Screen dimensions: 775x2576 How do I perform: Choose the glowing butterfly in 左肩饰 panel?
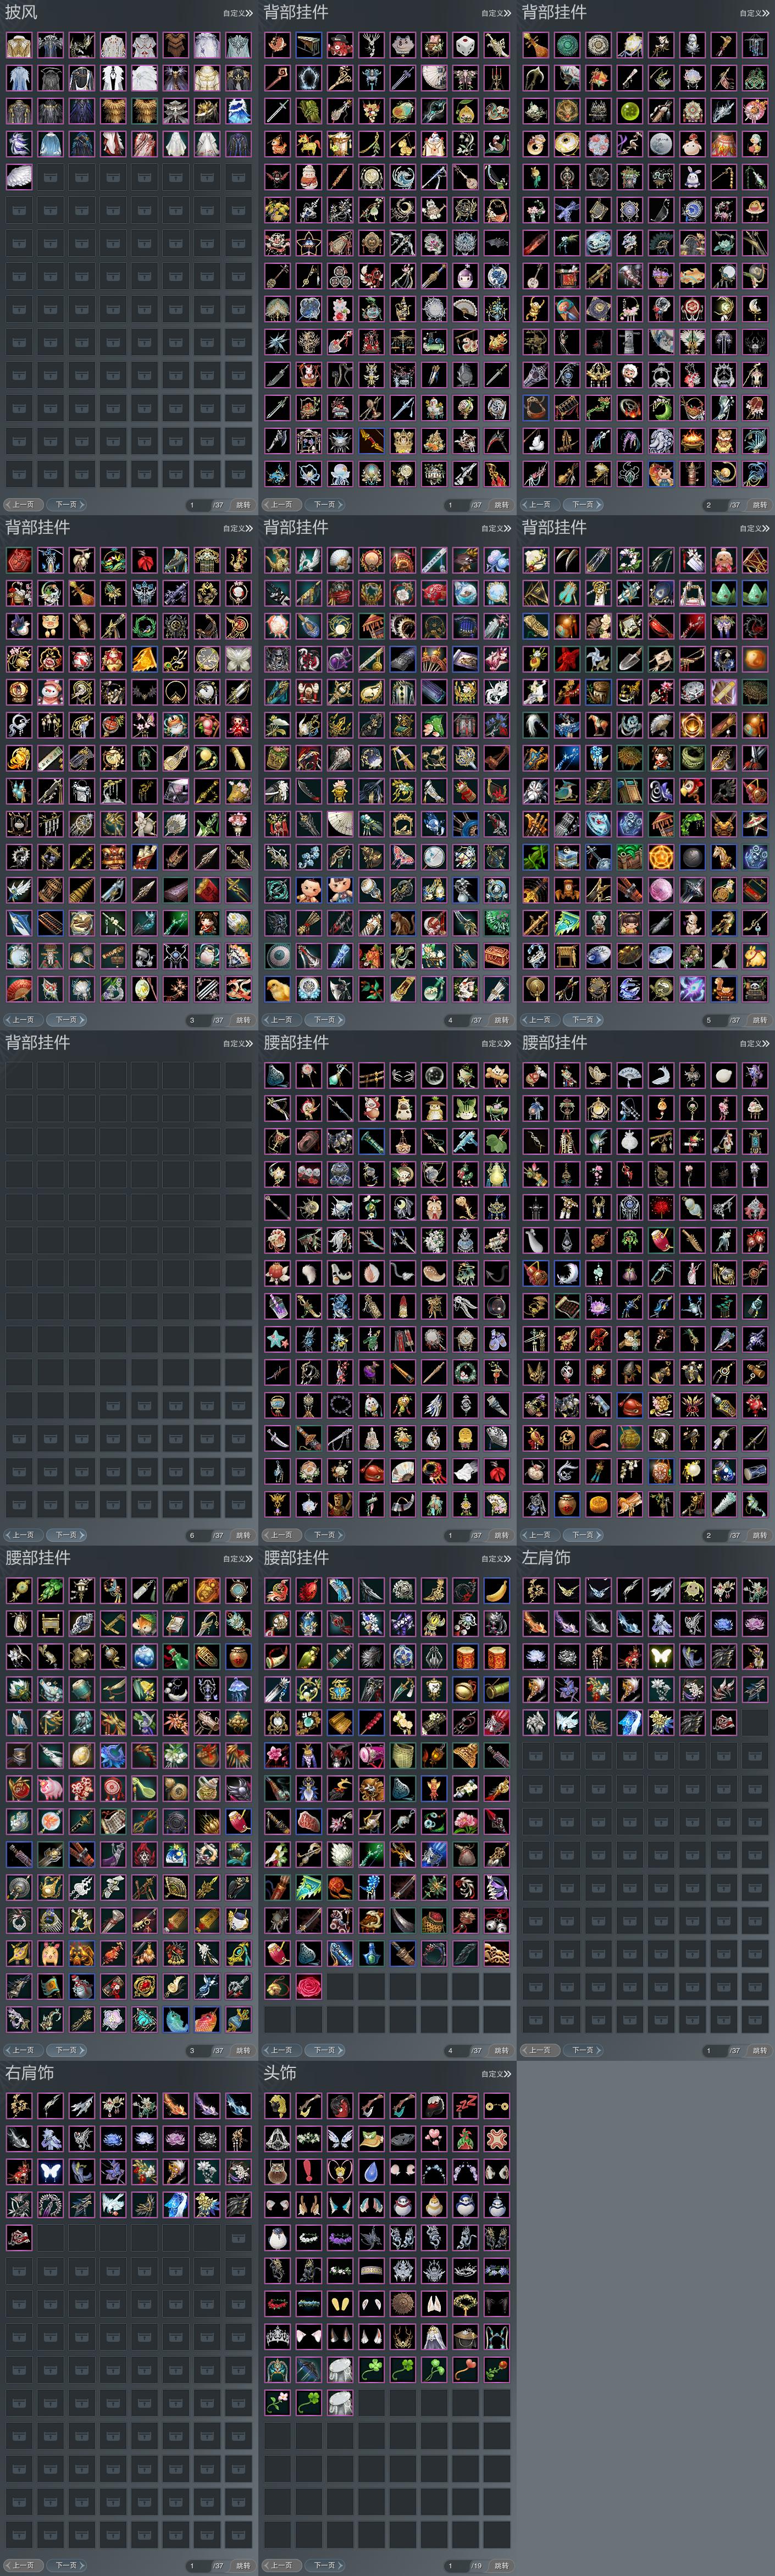661,1657
